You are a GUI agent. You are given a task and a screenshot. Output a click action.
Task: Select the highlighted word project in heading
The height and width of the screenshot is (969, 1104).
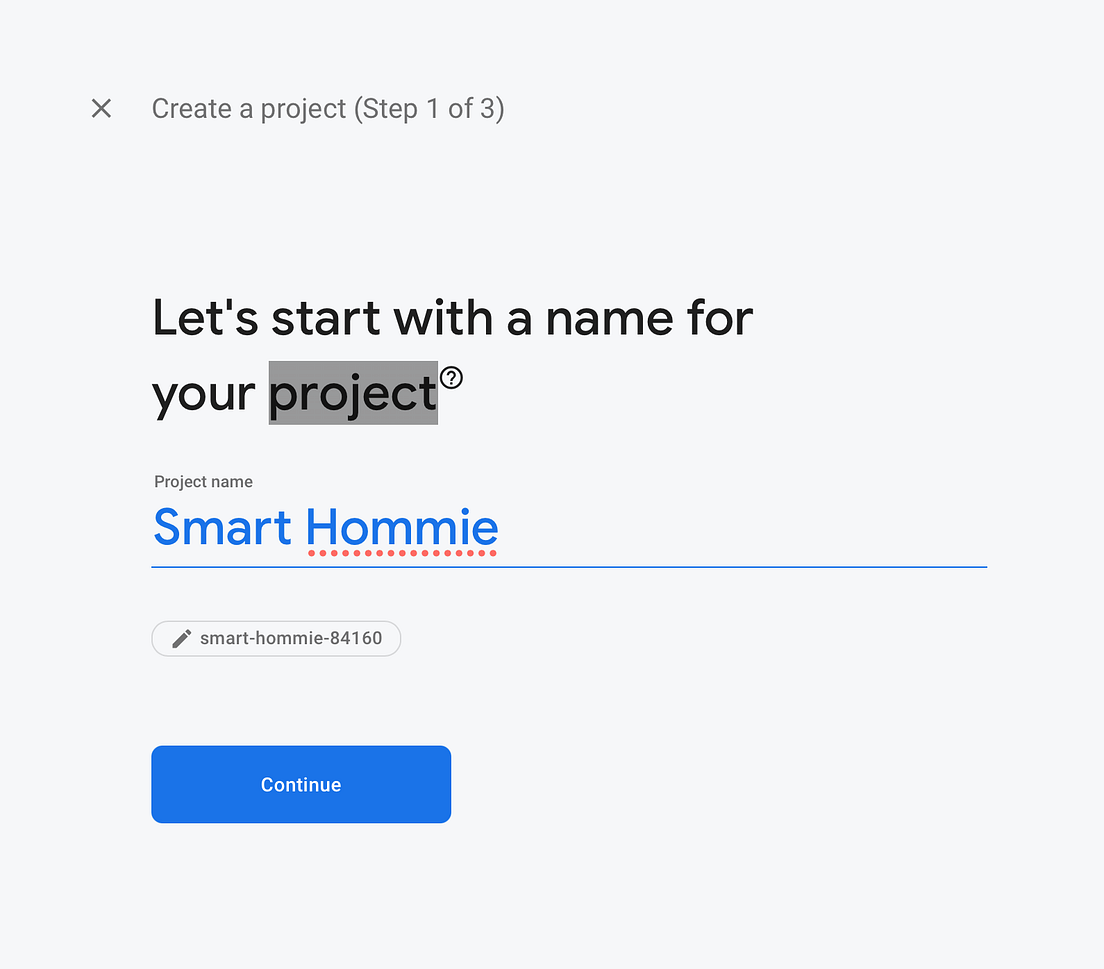(352, 392)
